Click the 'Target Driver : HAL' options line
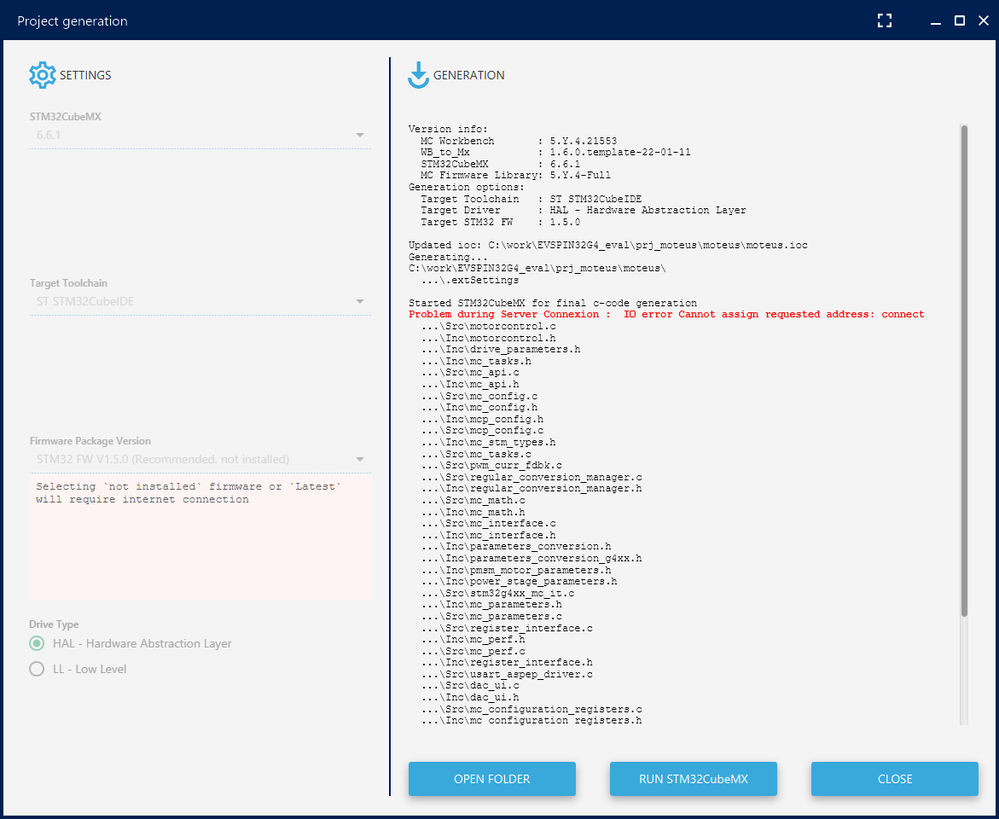Viewport: 999px width, 819px height. coord(583,210)
